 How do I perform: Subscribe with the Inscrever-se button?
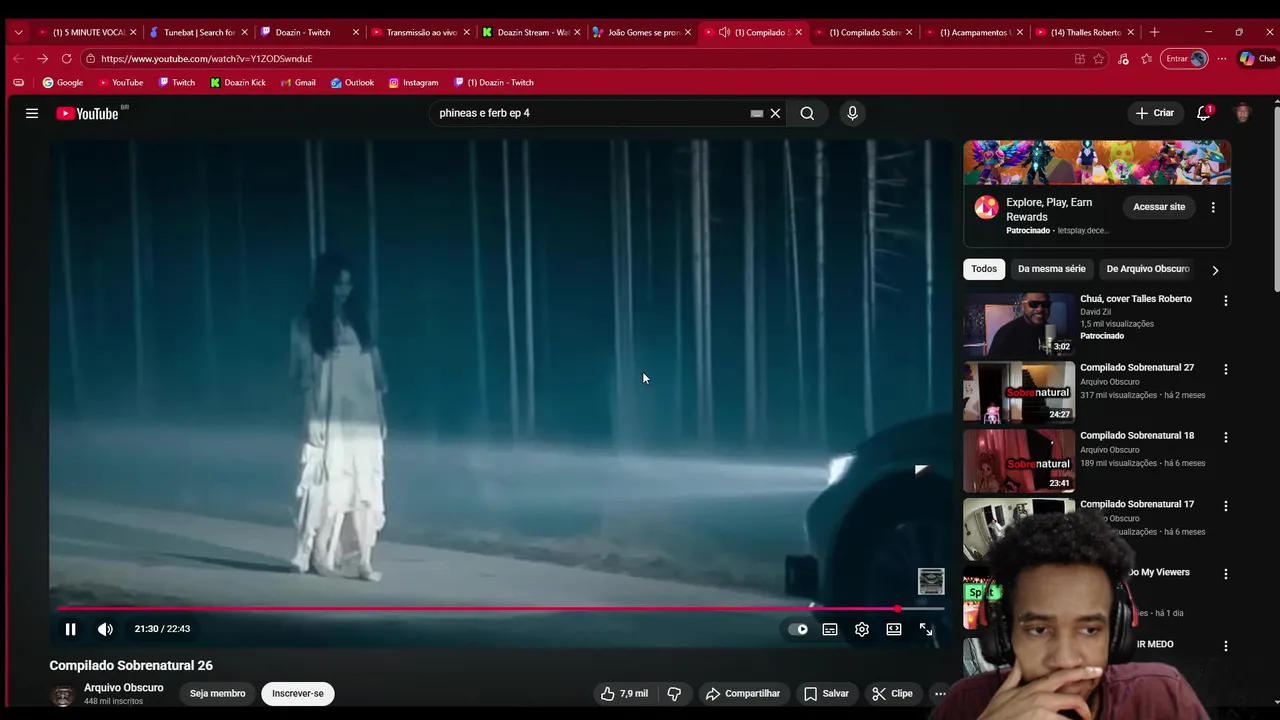298,693
